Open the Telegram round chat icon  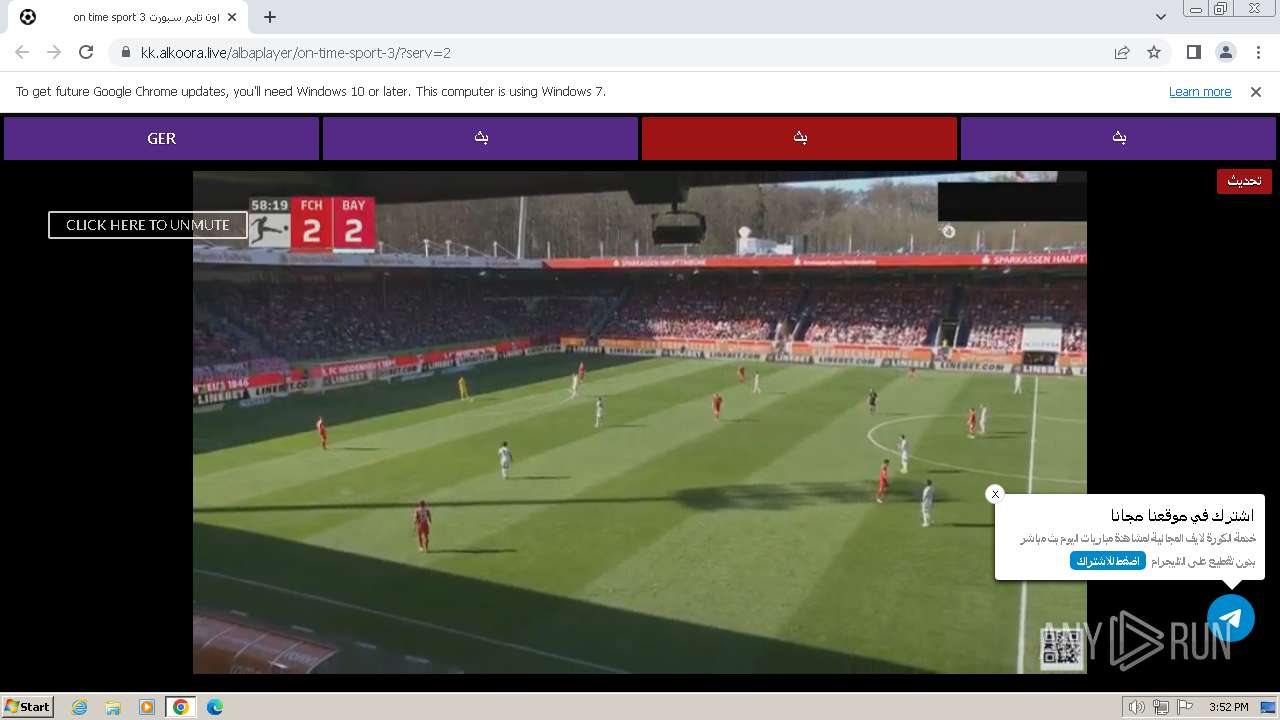pyautogui.click(x=1231, y=618)
